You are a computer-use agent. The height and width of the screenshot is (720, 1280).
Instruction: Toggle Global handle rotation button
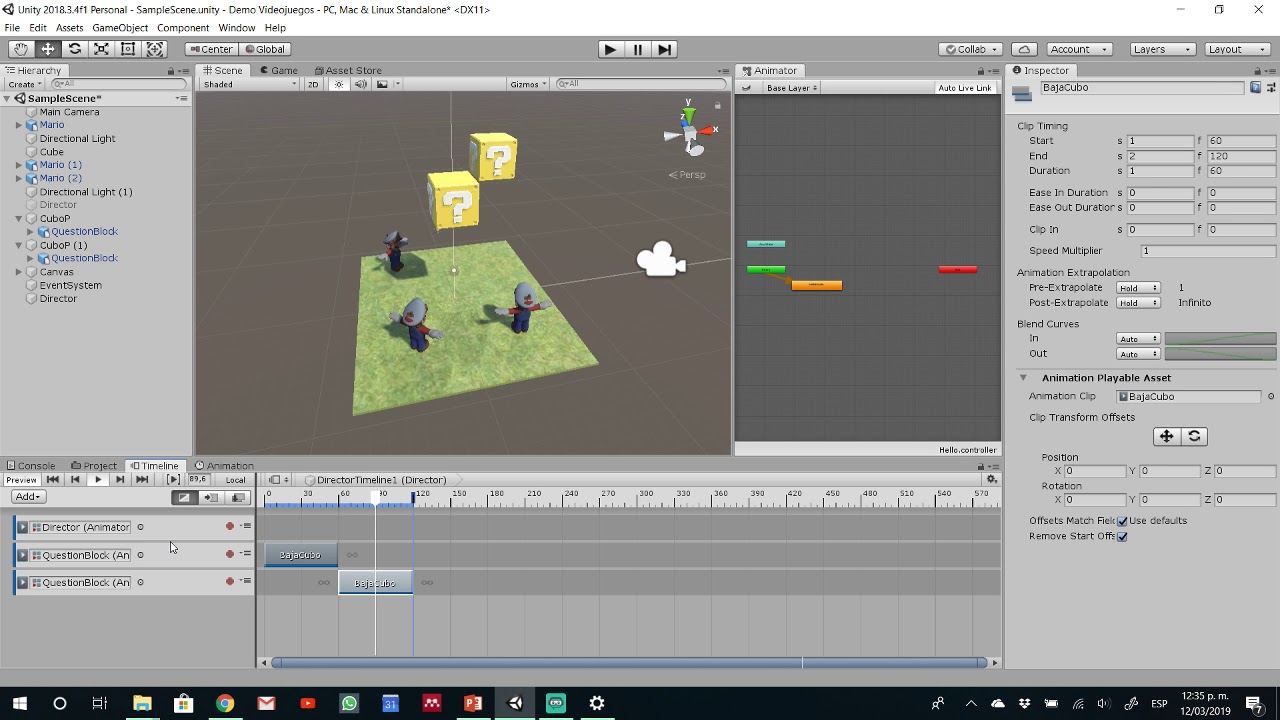click(266, 49)
